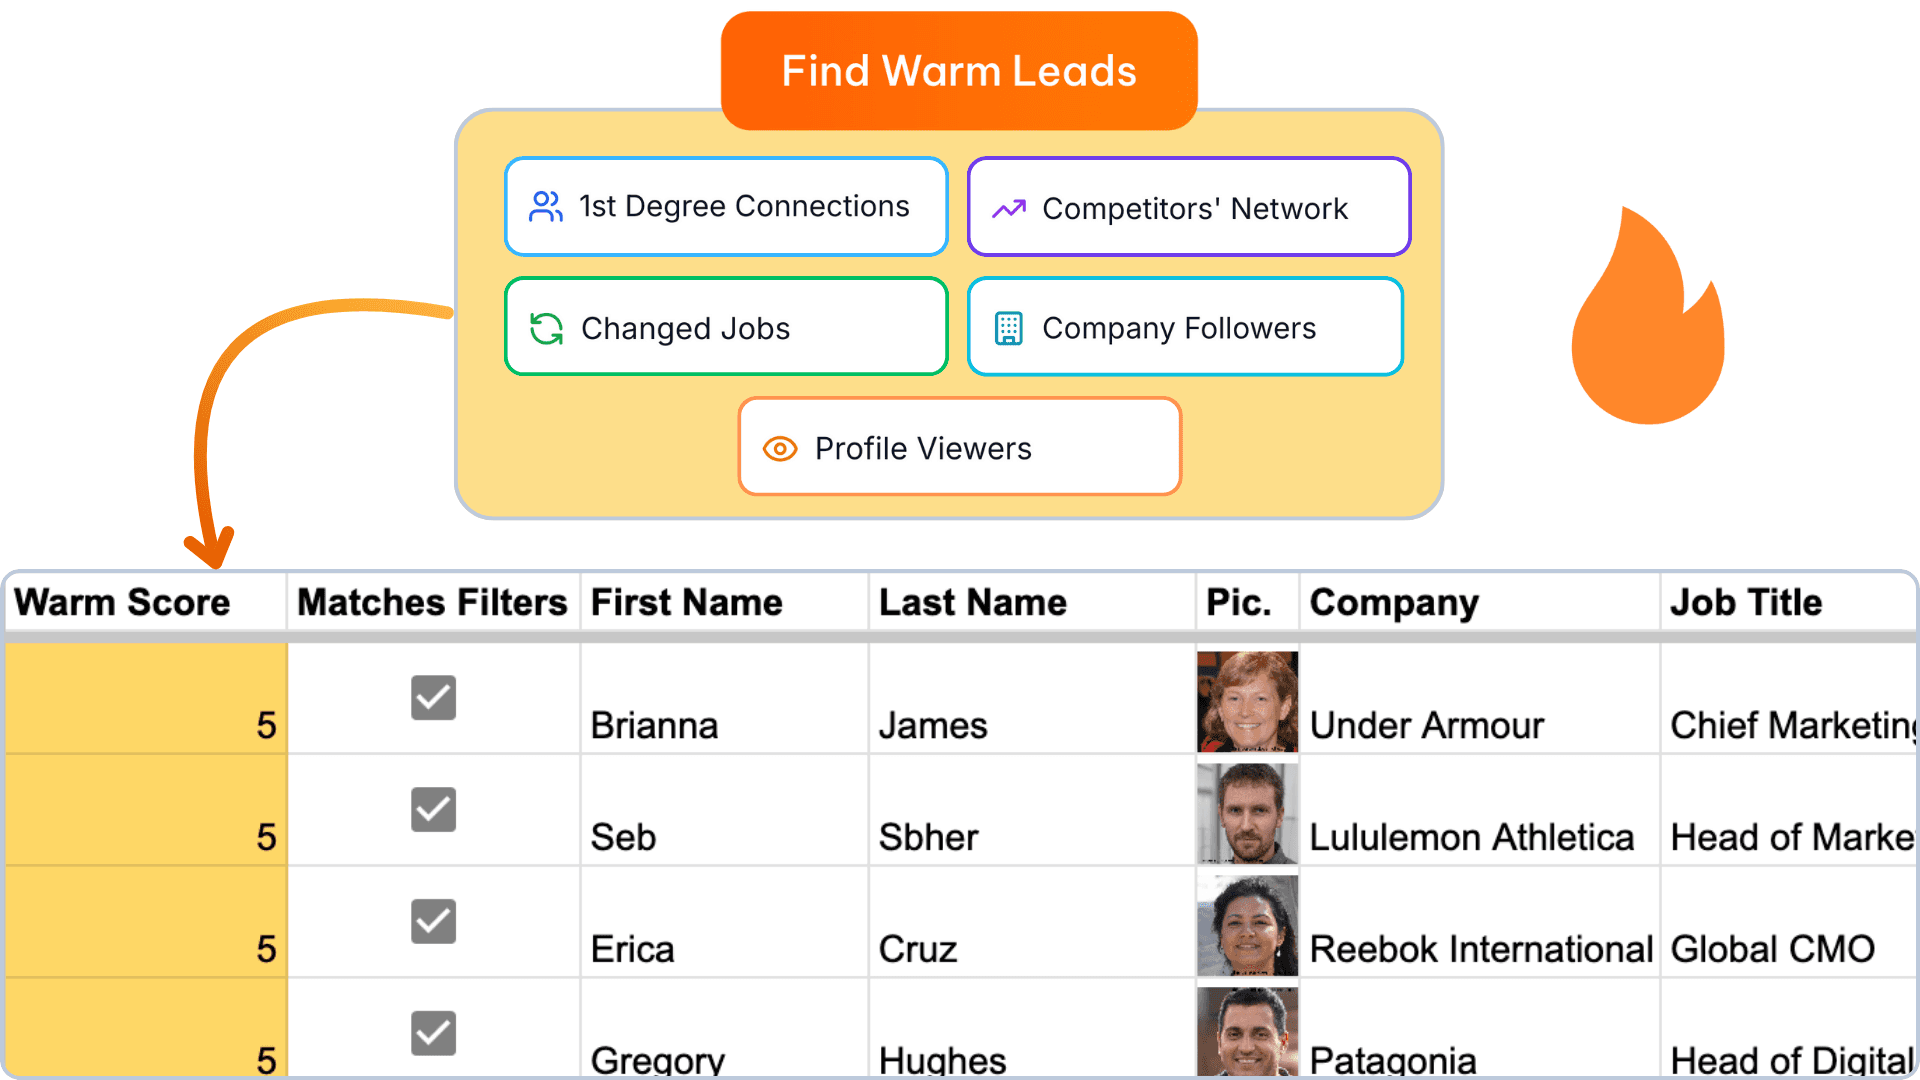Image resolution: width=1920 pixels, height=1080 pixels.
Task: Click the Warm Score column header
Action: tap(123, 601)
